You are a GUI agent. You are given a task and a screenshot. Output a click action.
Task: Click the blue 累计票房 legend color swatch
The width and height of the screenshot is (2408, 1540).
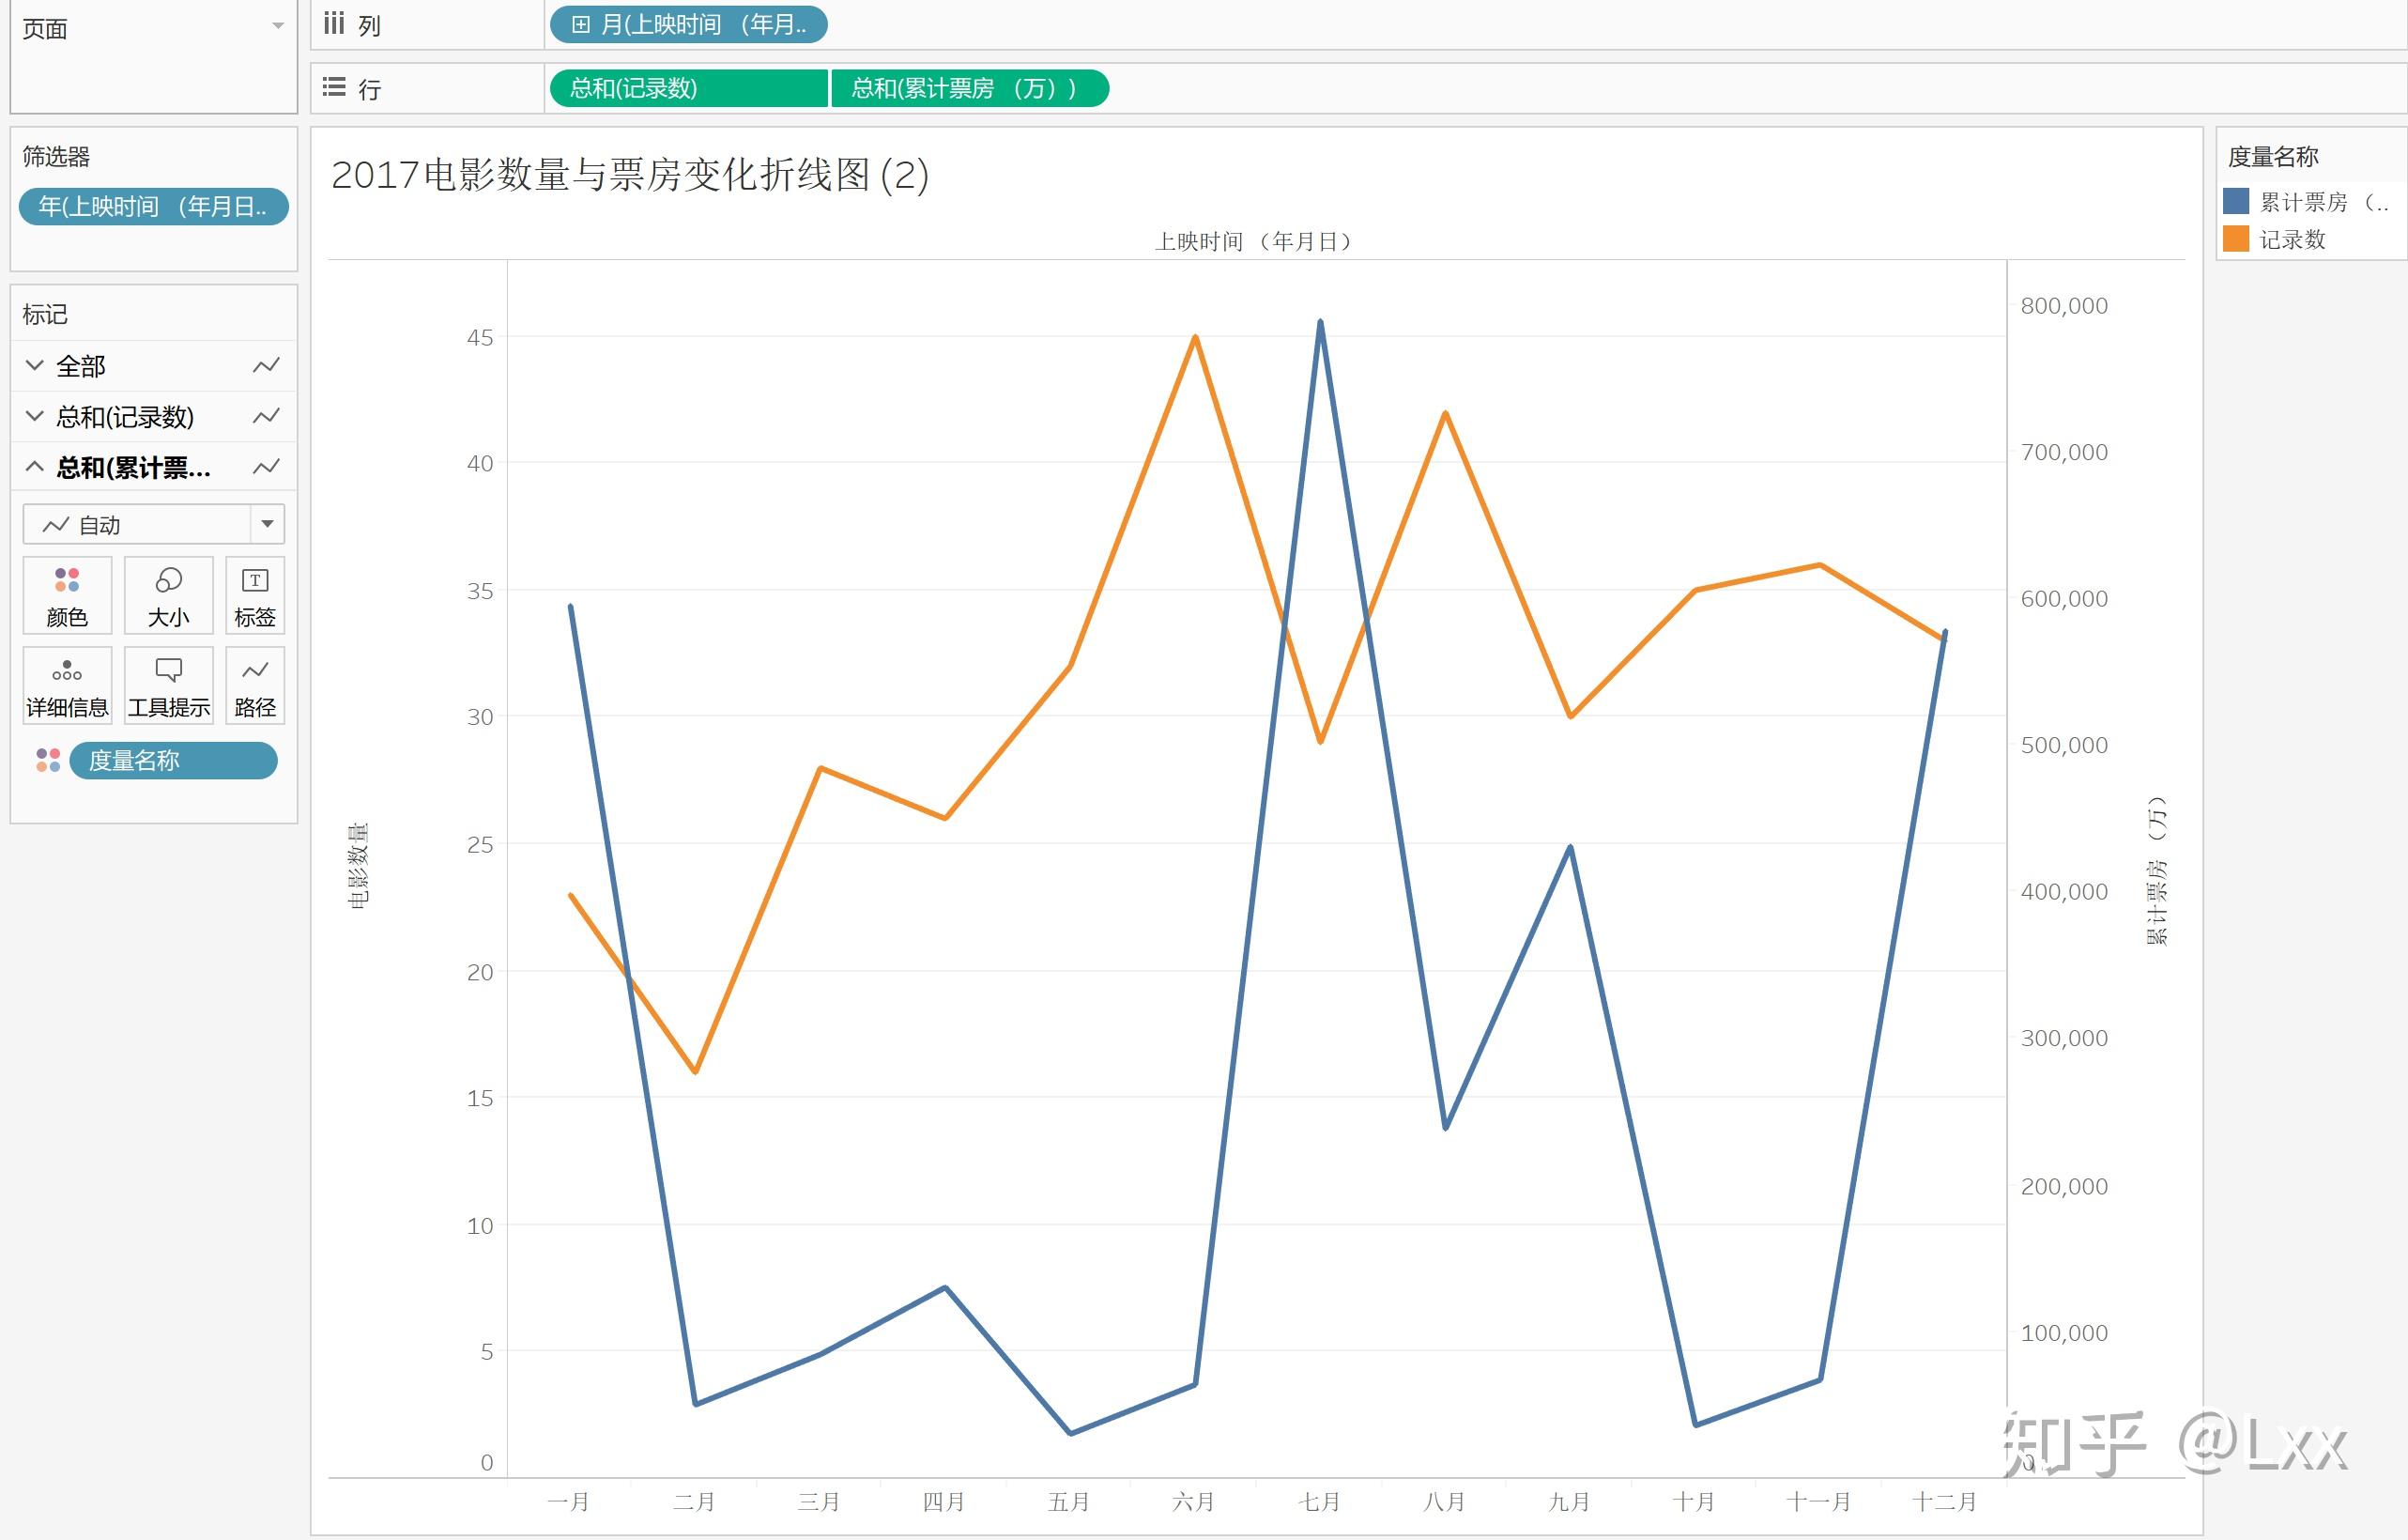(2235, 202)
